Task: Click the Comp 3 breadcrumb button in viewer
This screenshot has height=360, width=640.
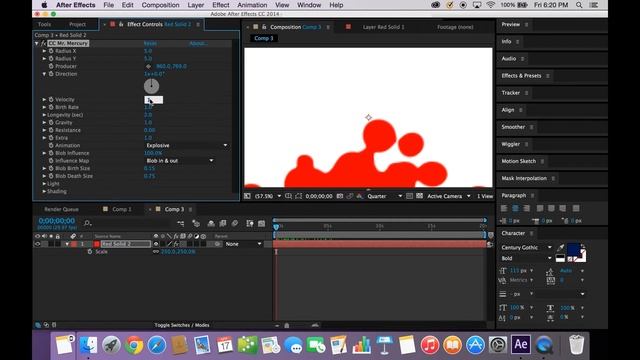Action: tap(264, 38)
